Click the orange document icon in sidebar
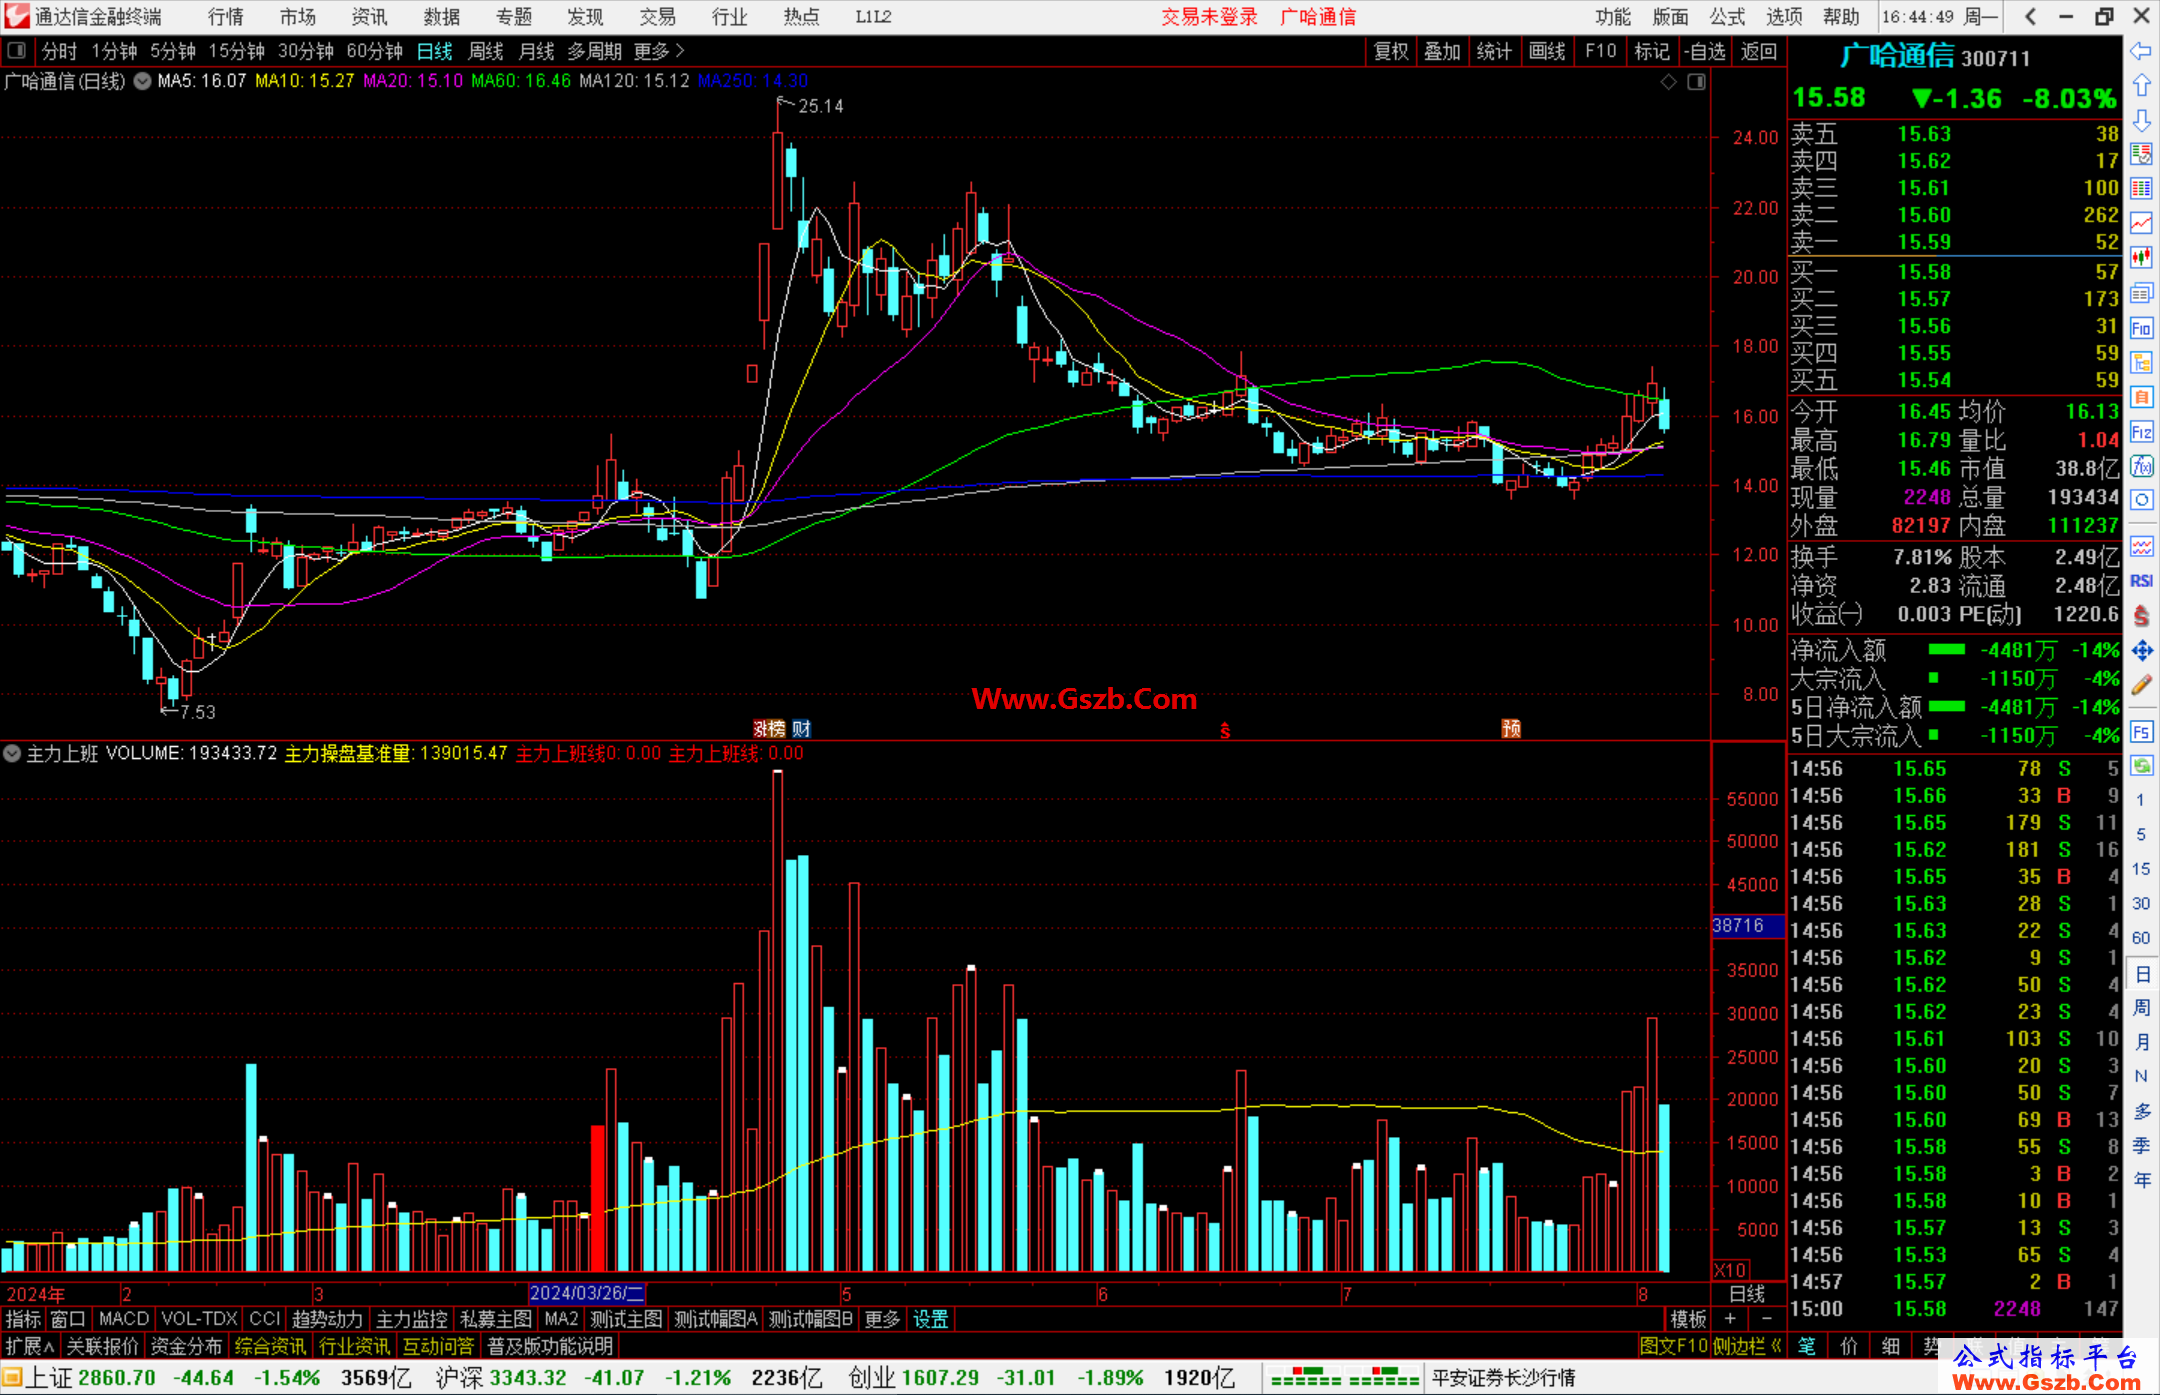Viewport: 2160px width, 1395px height. (x=2141, y=397)
